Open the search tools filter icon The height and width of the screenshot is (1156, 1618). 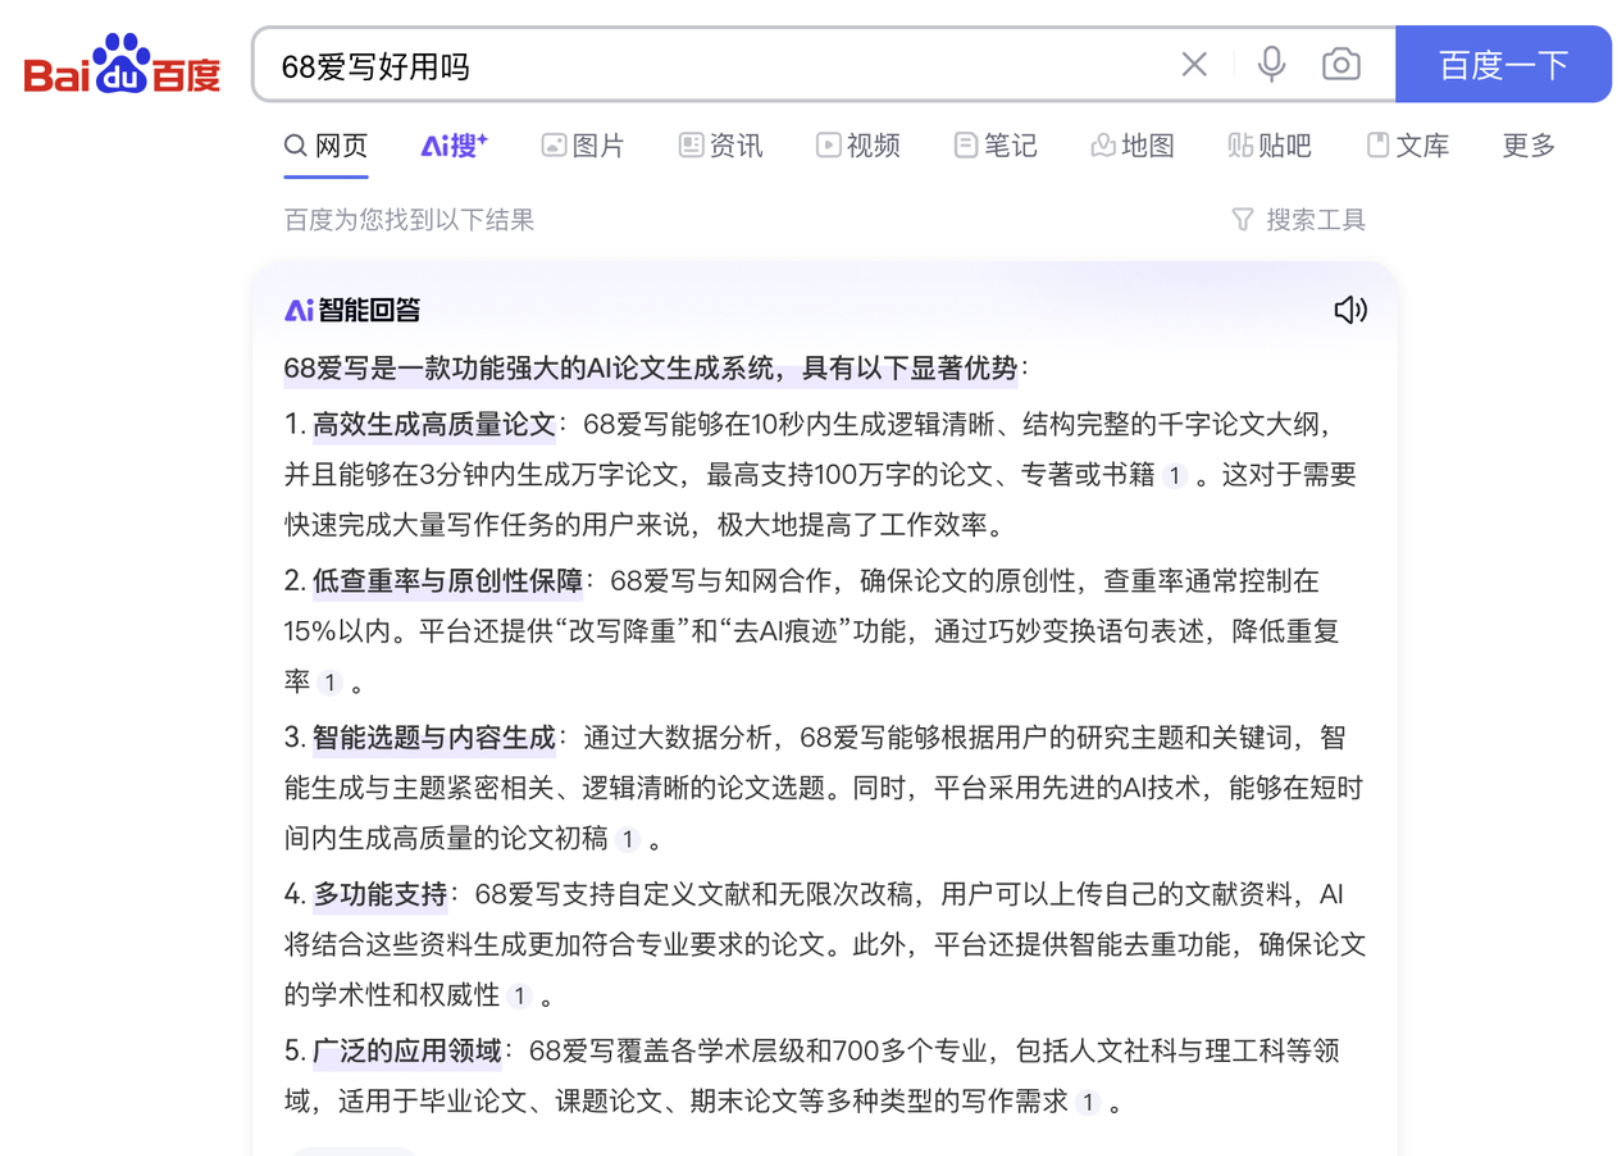pyautogui.click(x=1242, y=220)
